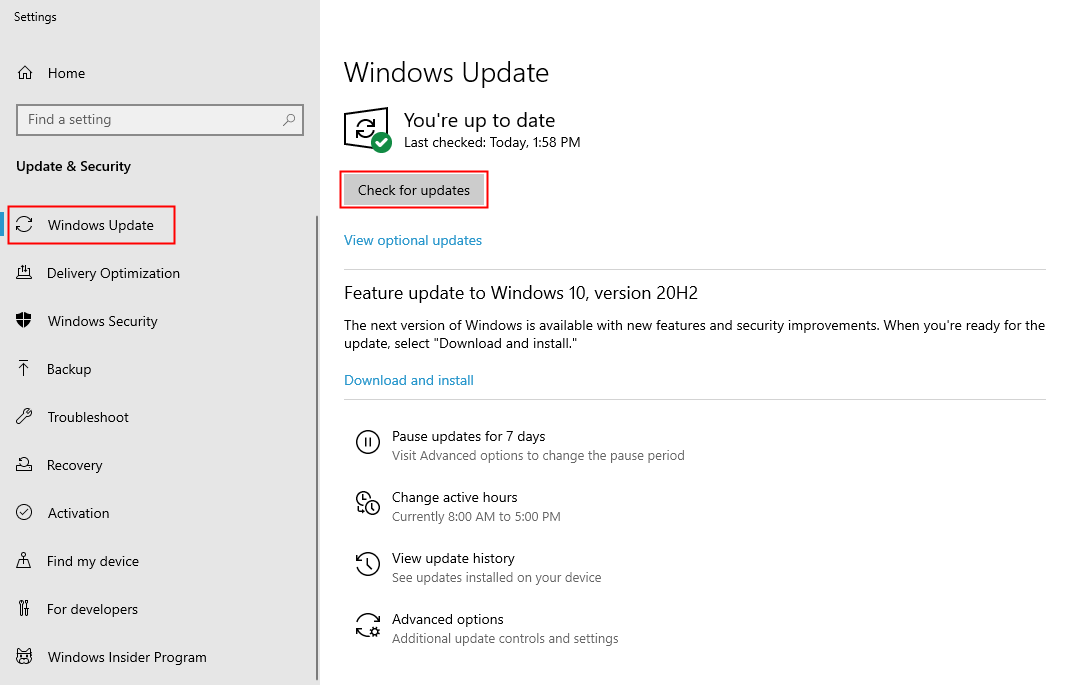Click the For developers tools icon
The height and width of the screenshot is (685, 1086).
coord(24,608)
